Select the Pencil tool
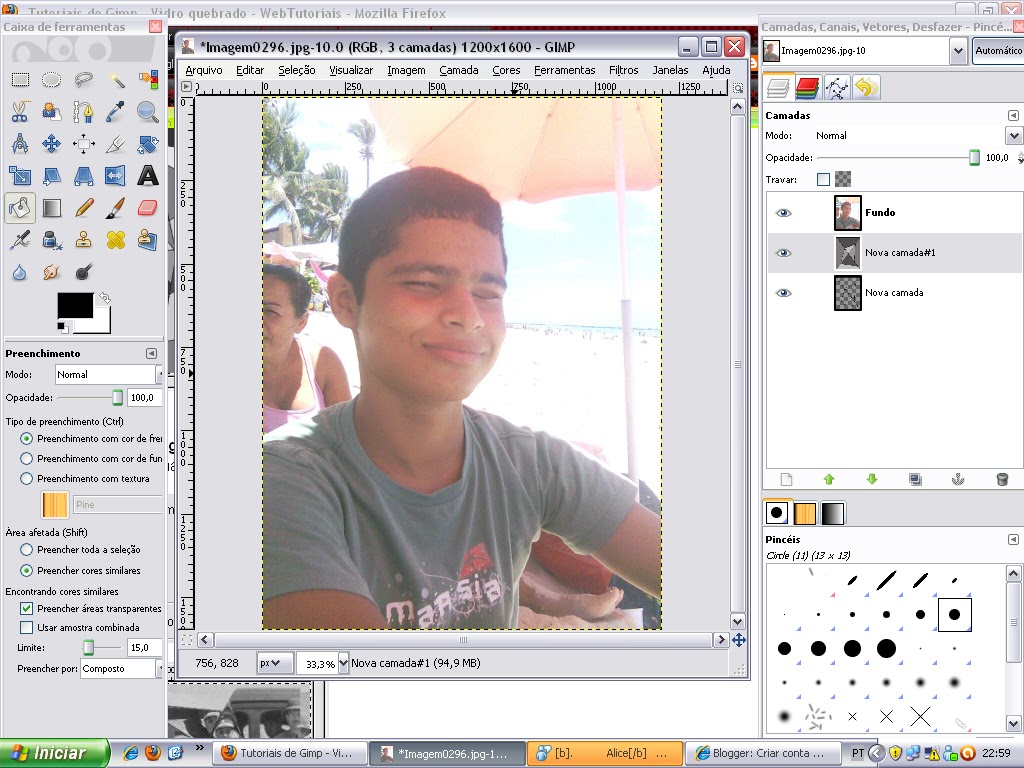 point(84,208)
